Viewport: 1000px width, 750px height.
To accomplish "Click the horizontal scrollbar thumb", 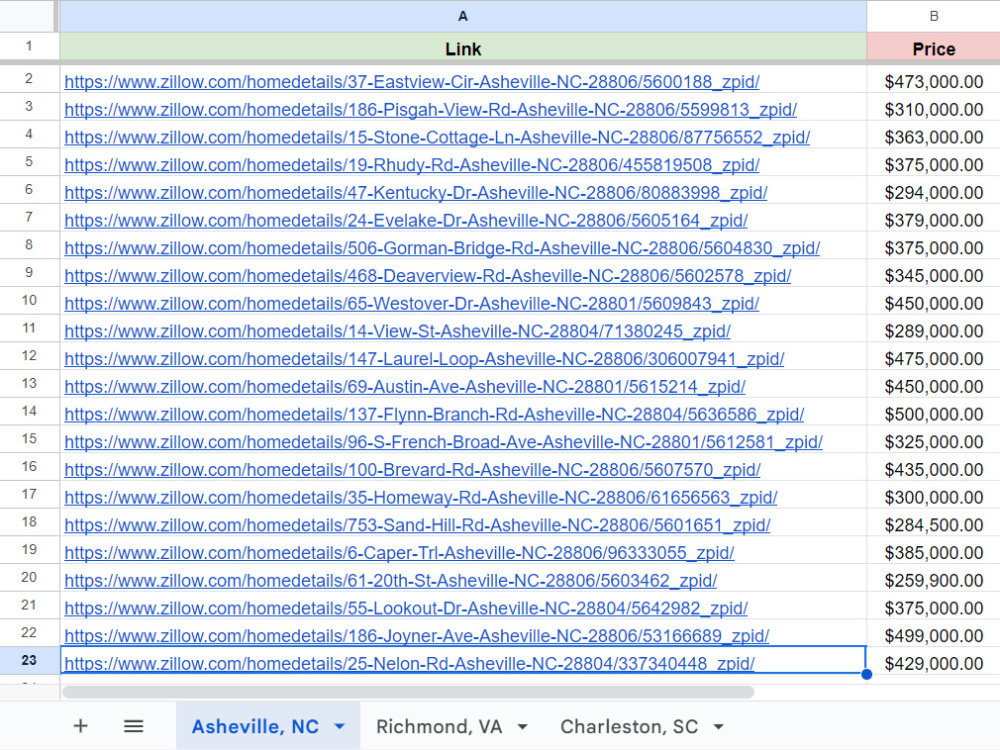I will [x=408, y=692].
